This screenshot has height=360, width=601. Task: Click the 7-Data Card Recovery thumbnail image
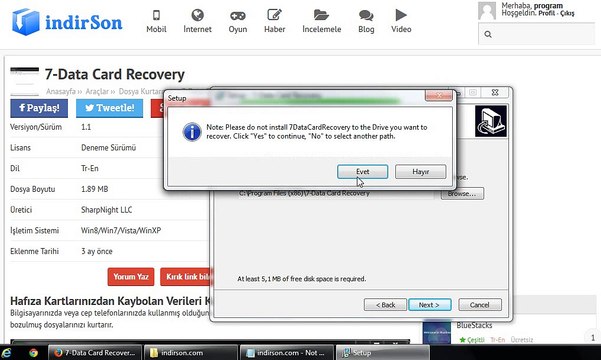tap(25, 81)
